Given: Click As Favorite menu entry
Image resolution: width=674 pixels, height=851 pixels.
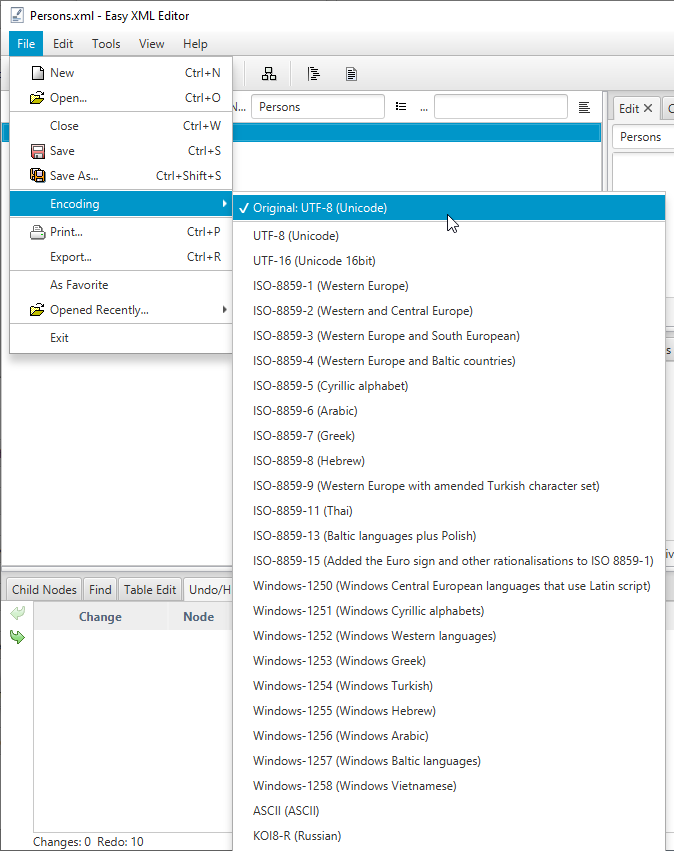Looking at the screenshot, I should (x=121, y=284).
